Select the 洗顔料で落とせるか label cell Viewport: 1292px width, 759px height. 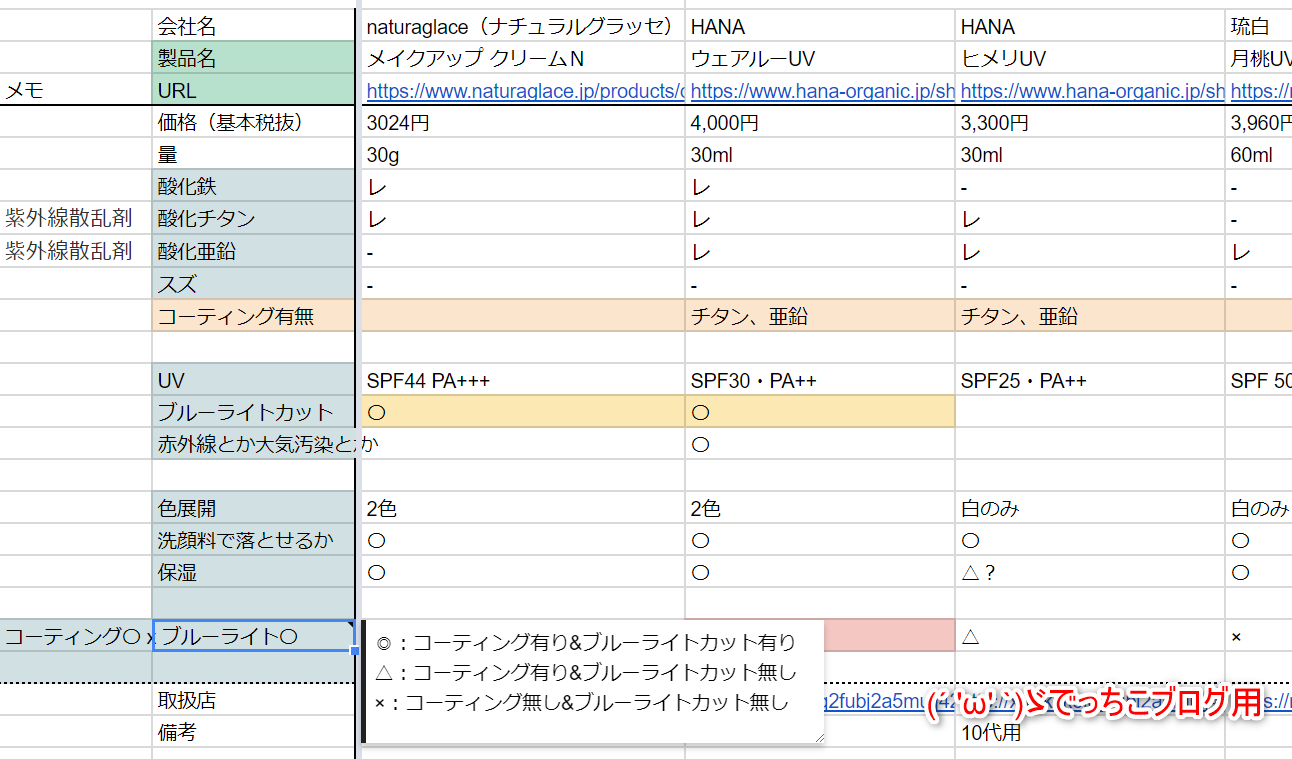pyautogui.click(x=253, y=540)
